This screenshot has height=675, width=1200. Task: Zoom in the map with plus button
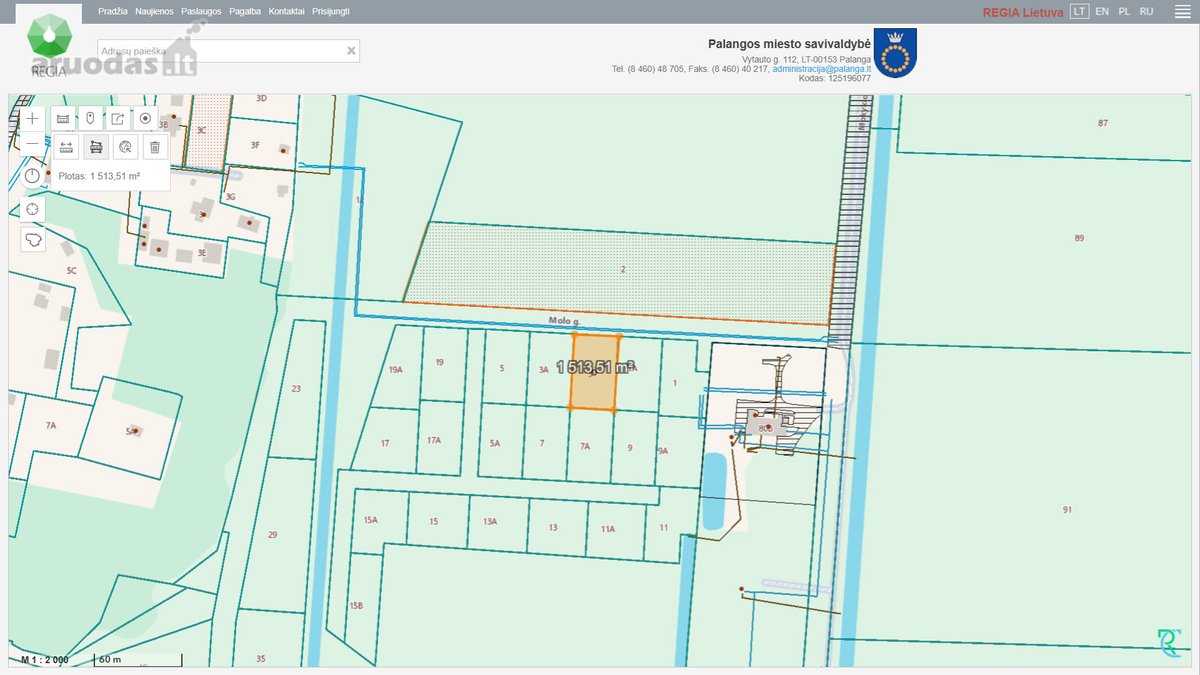33,118
